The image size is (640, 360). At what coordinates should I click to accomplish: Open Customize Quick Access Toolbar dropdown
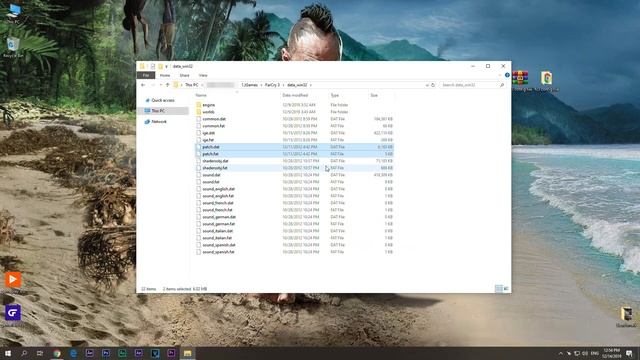pyautogui.click(x=167, y=67)
